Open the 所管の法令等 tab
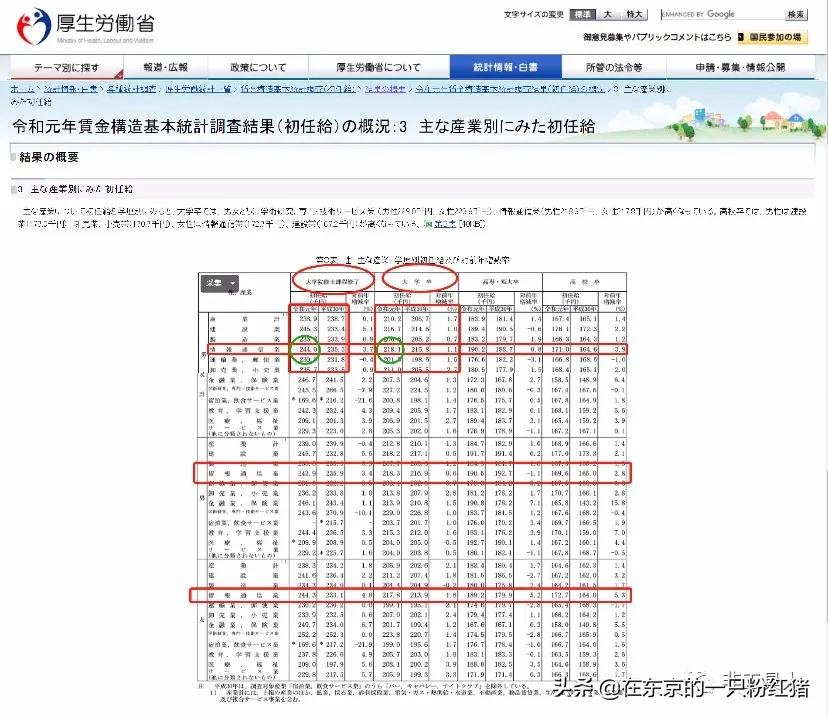Screen dimensions: 828x717 (x=612, y=65)
